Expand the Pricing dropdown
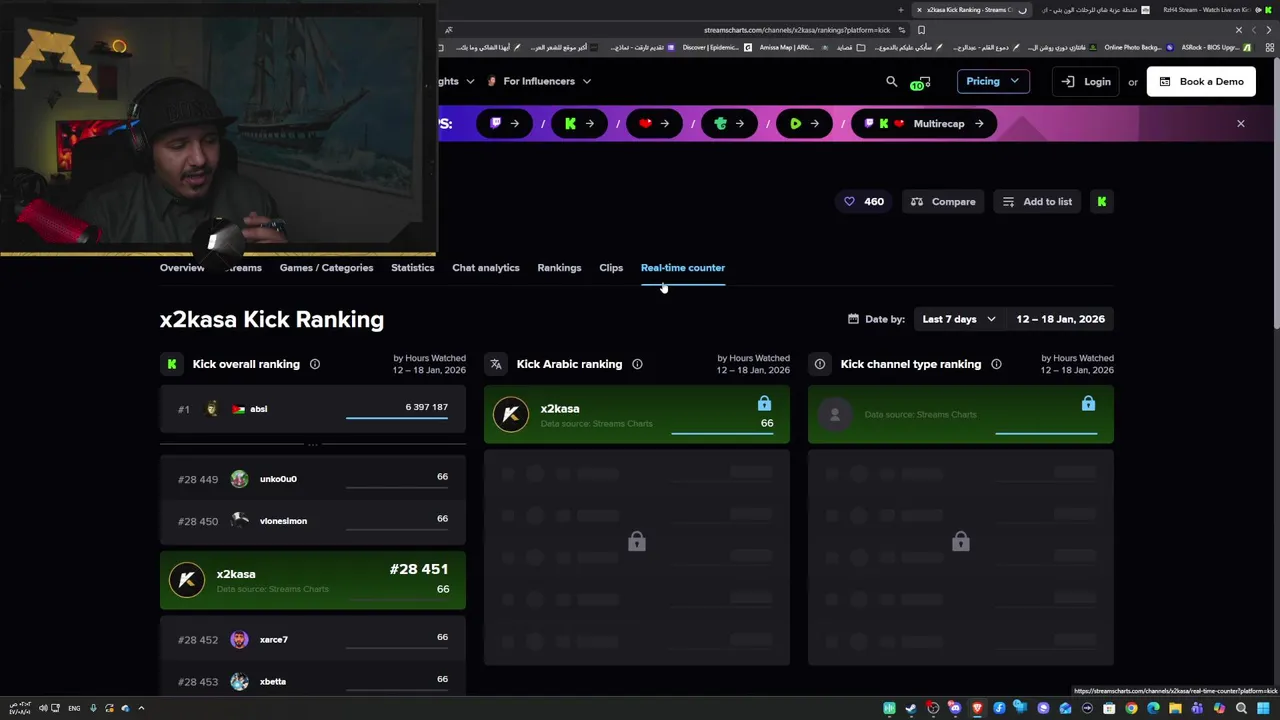Screen dimensions: 1280x720 (992, 81)
